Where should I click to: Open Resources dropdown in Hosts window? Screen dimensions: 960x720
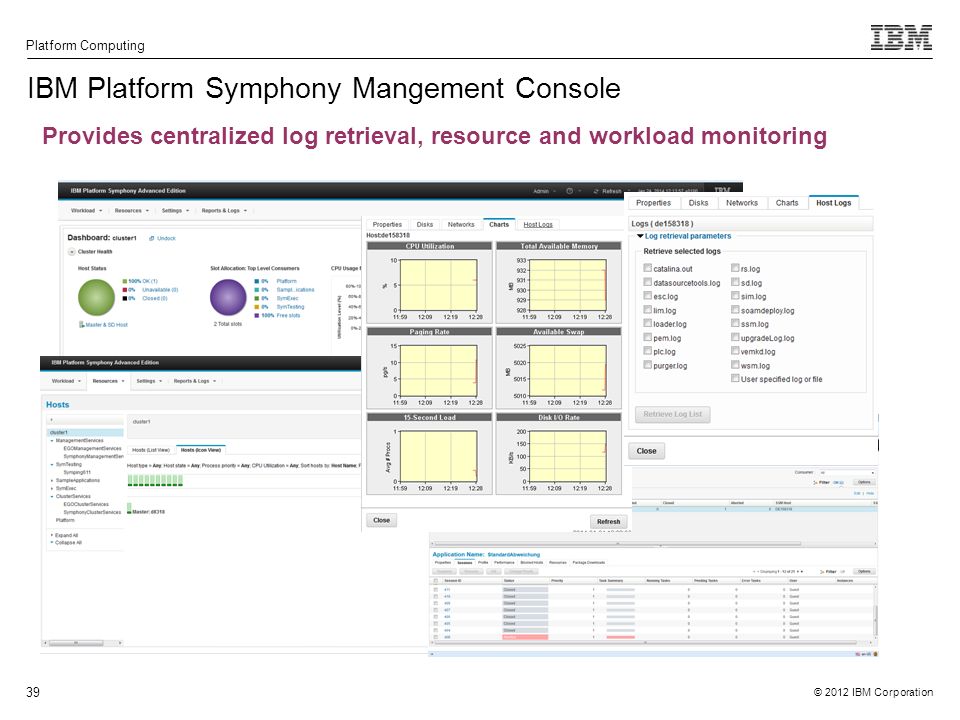pyautogui.click(x=108, y=381)
